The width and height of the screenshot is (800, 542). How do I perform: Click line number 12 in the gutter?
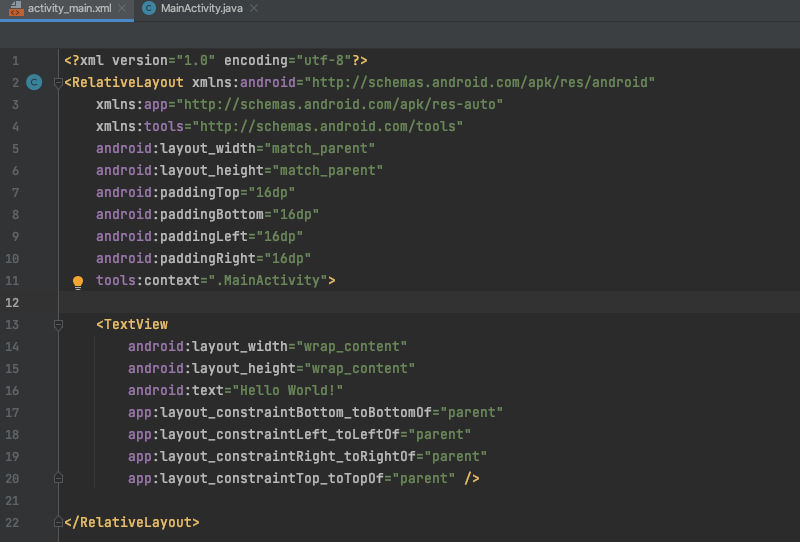click(13, 302)
